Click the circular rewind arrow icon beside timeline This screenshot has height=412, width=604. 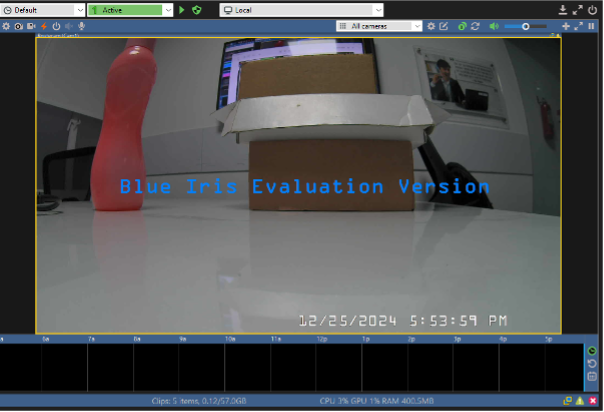coord(592,364)
